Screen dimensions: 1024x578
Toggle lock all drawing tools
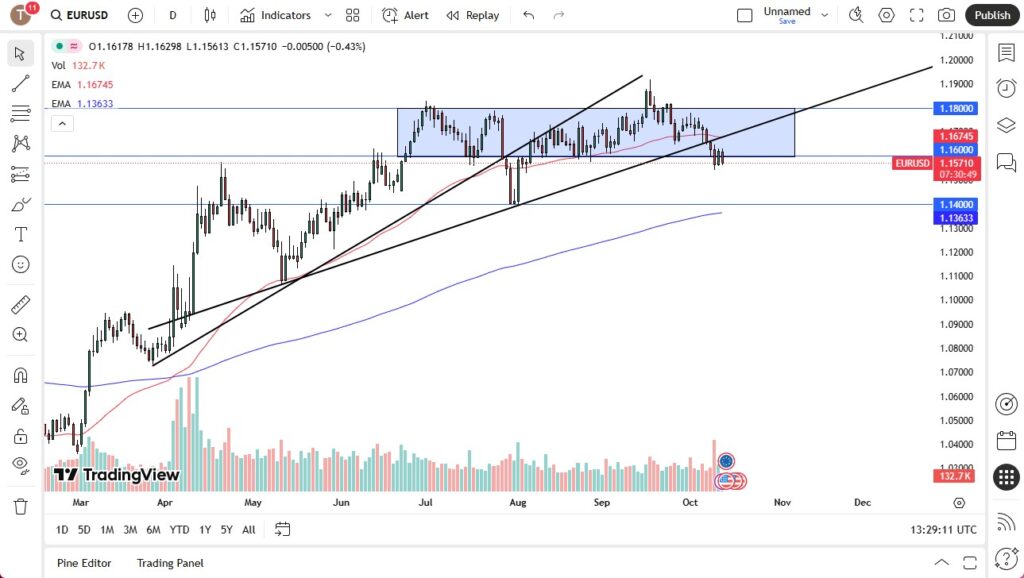[x=20, y=435]
